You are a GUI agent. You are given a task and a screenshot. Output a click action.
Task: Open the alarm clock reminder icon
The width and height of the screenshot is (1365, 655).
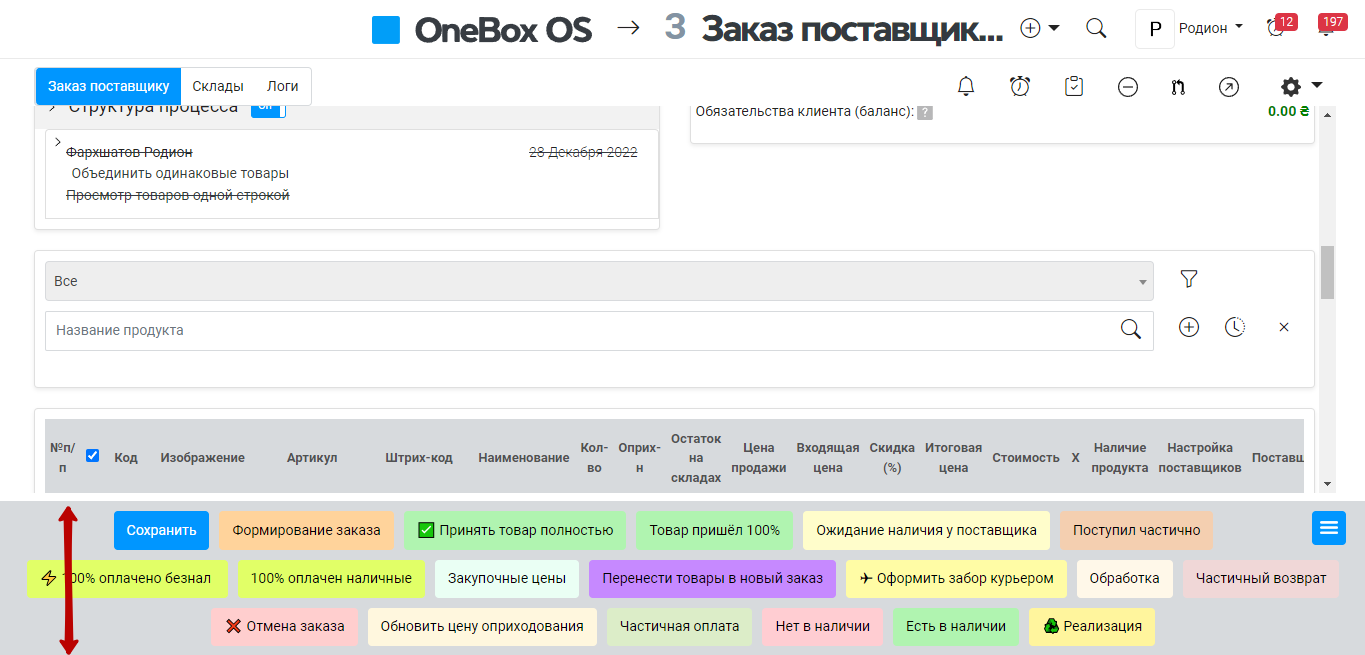click(x=1020, y=87)
